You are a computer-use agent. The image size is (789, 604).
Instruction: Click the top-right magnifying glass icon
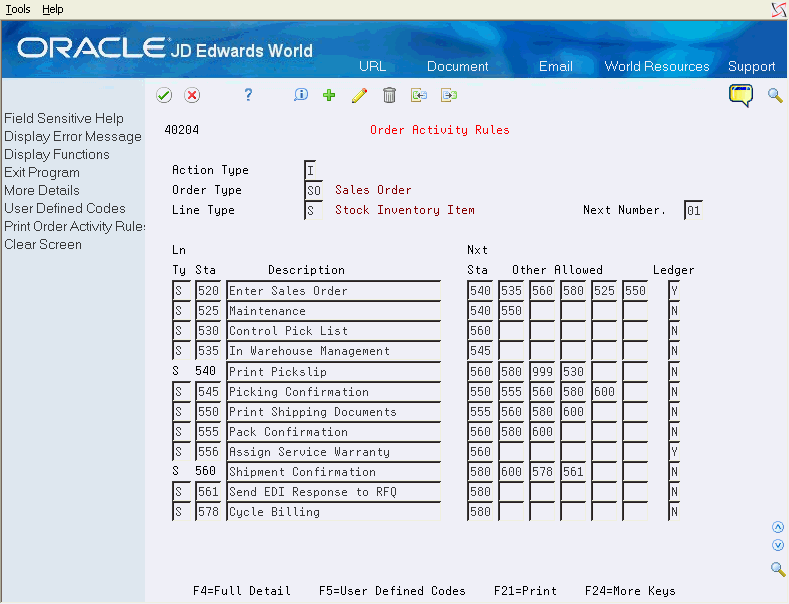[x=775, y=95]
